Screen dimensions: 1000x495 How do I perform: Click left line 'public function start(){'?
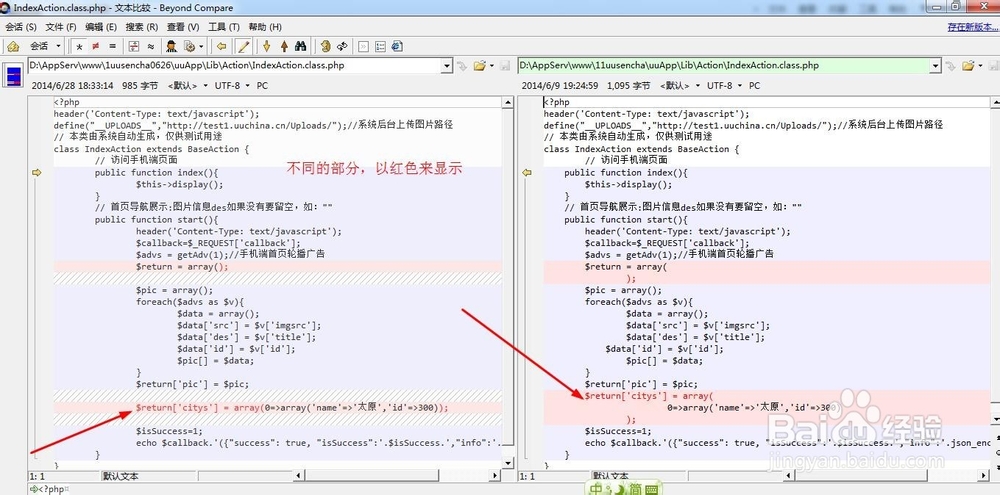click(x=157, y=219)
